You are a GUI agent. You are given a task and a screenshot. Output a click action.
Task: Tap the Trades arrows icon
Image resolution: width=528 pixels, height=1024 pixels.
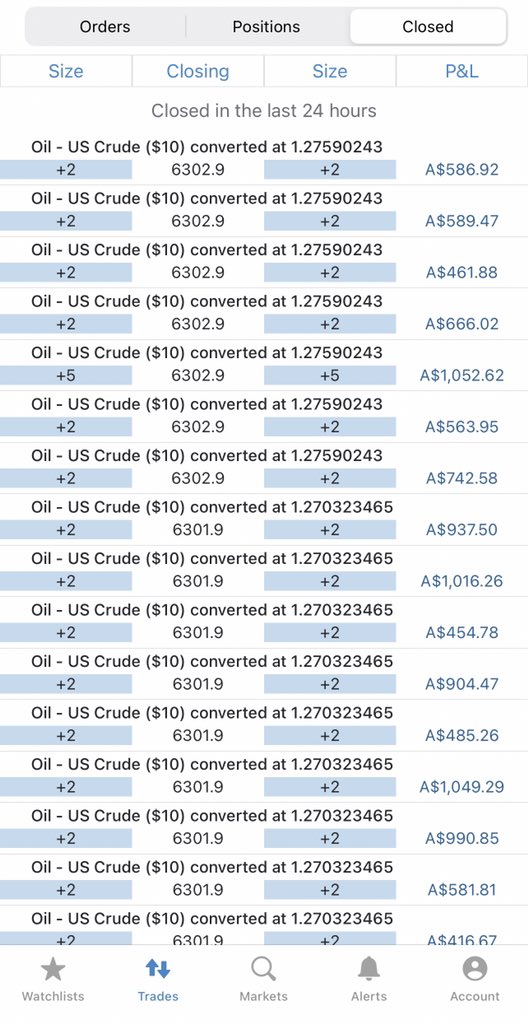[x=157, y=969]
